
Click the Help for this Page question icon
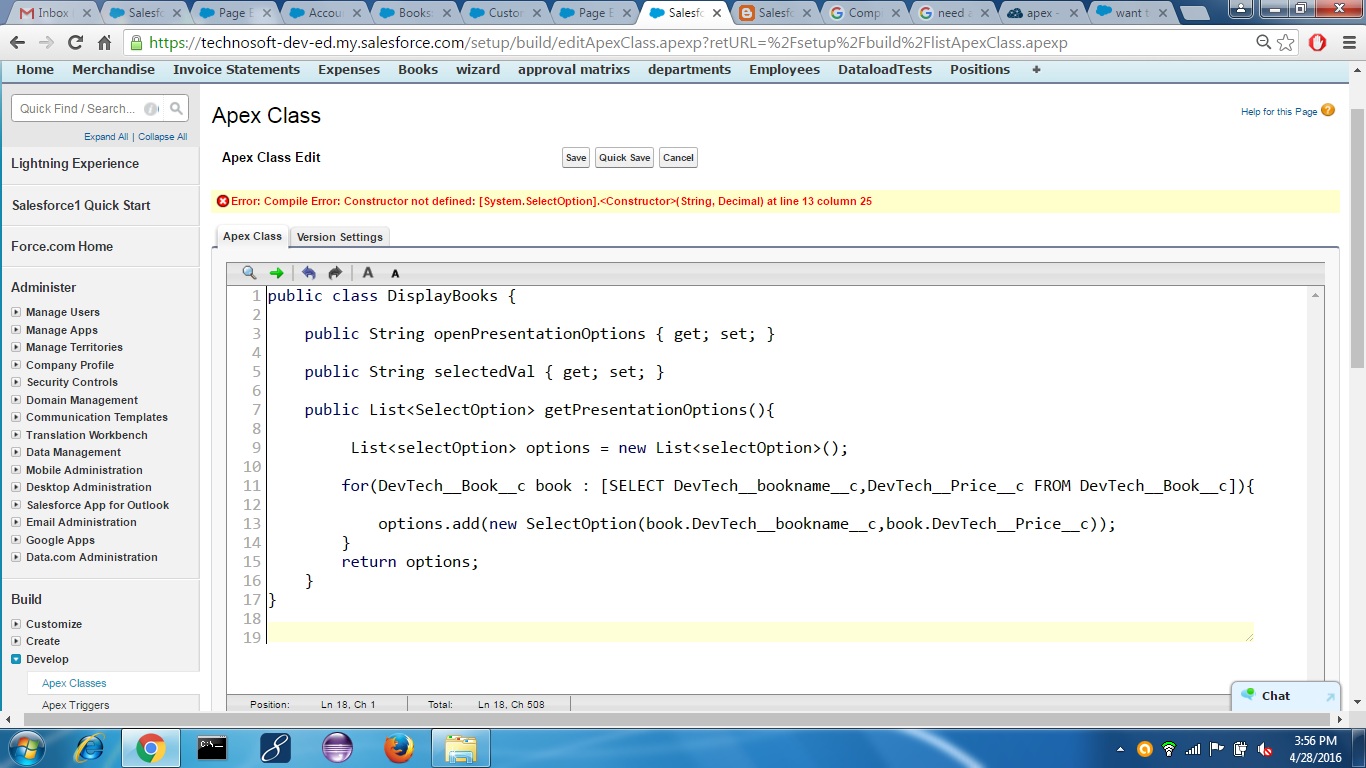point(1327,111)
